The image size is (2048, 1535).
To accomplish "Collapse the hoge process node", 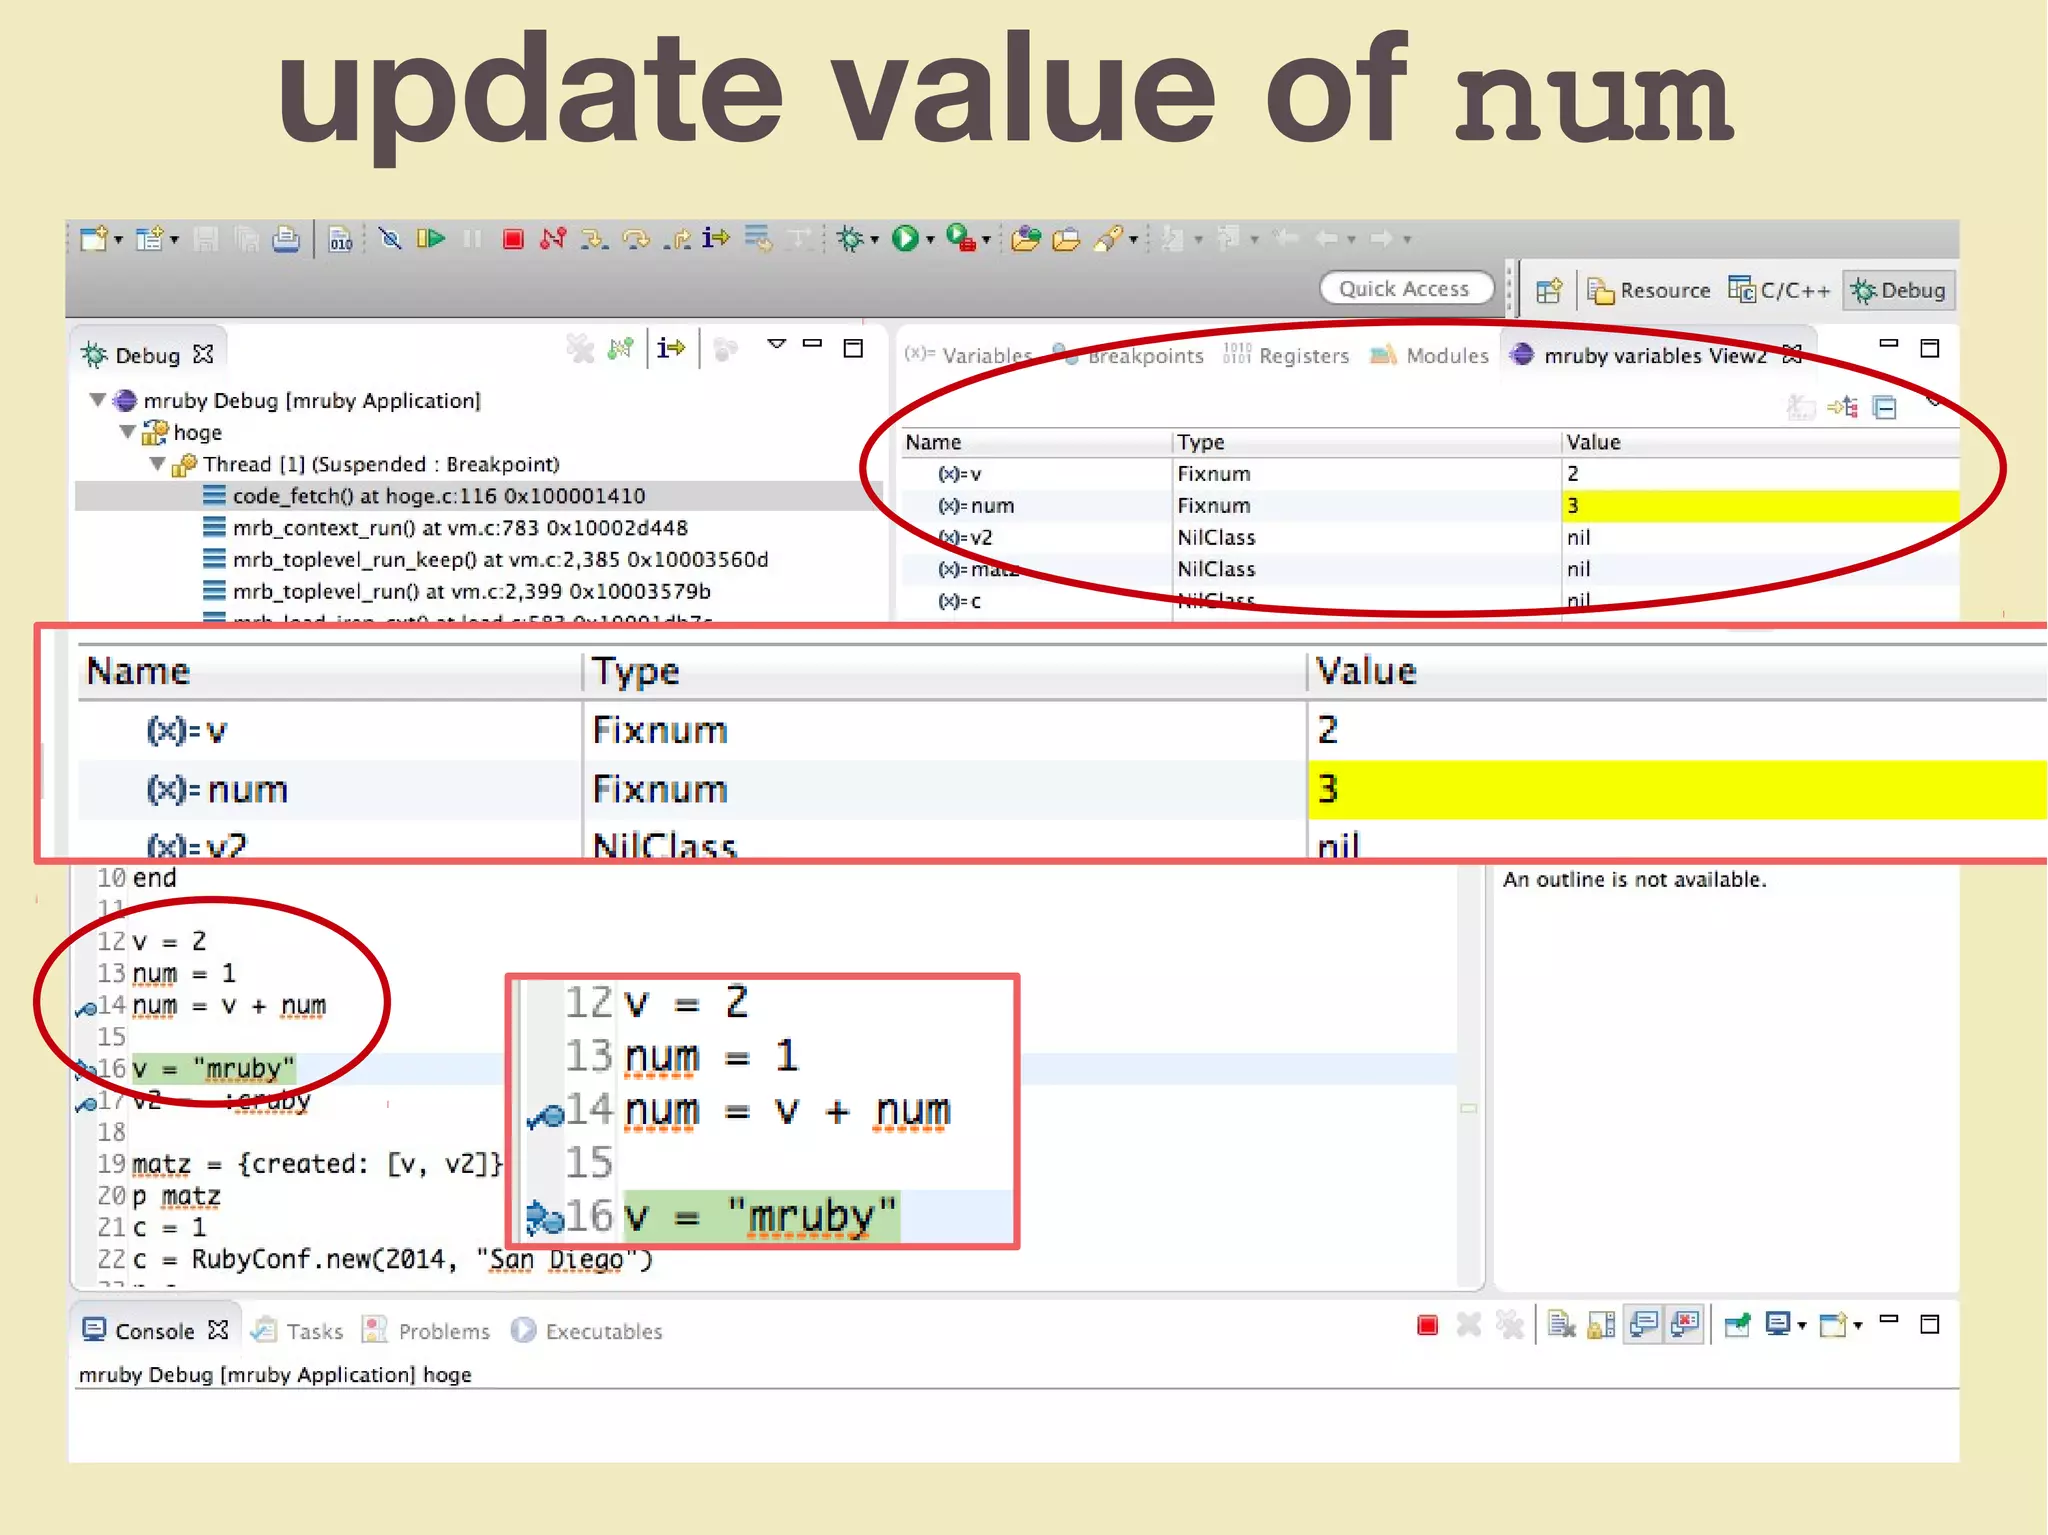I will click(x=128, y=432).
